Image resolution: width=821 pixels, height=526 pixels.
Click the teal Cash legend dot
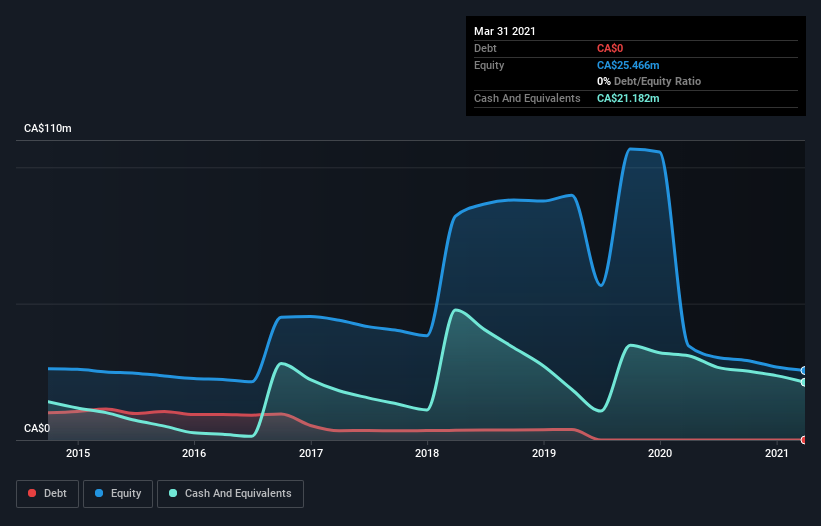[173, 493]
